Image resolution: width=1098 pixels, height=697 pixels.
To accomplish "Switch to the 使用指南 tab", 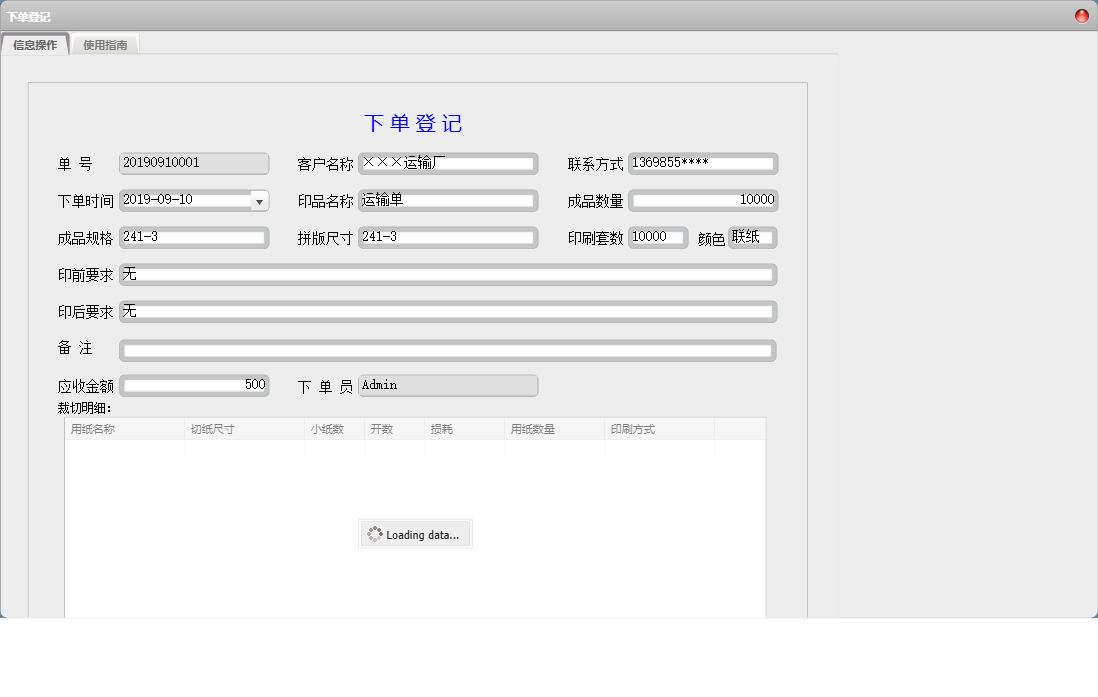I will (x=105, y=45).
